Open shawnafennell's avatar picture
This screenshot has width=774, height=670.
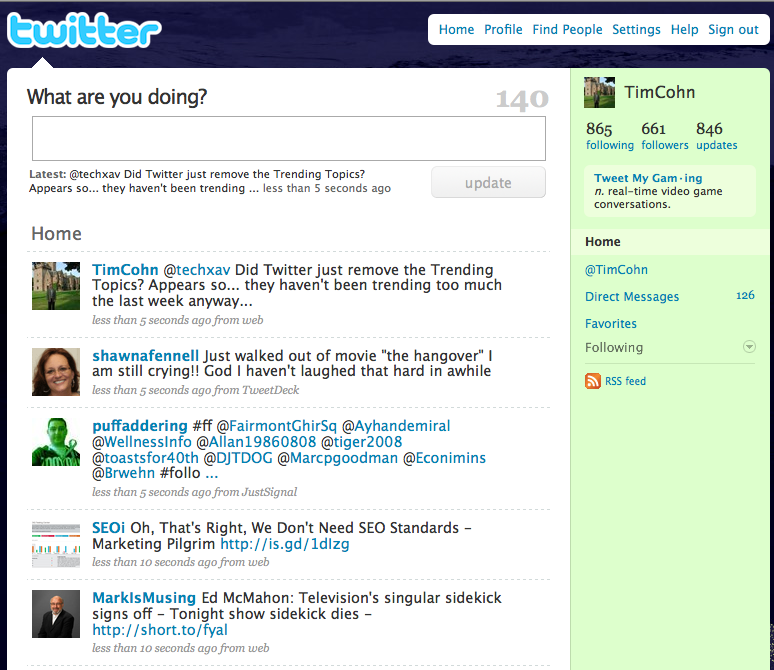coord(56,372)
